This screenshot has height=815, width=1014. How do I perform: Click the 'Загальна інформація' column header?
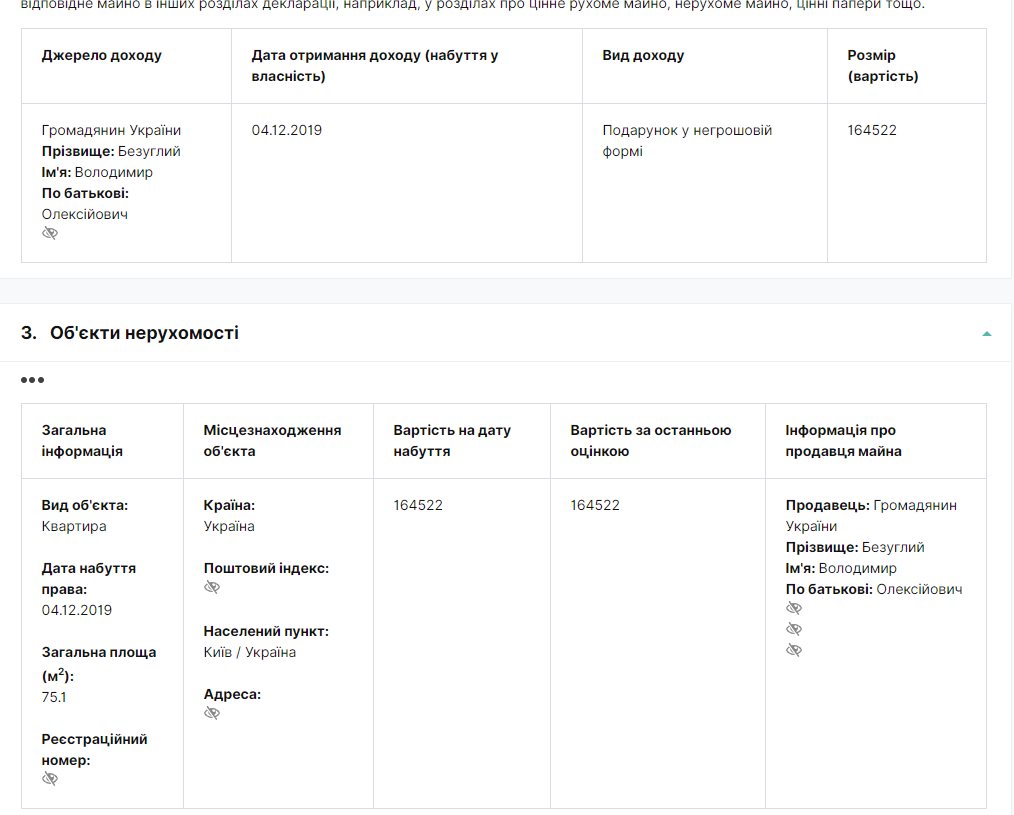(x=82, y=441)
